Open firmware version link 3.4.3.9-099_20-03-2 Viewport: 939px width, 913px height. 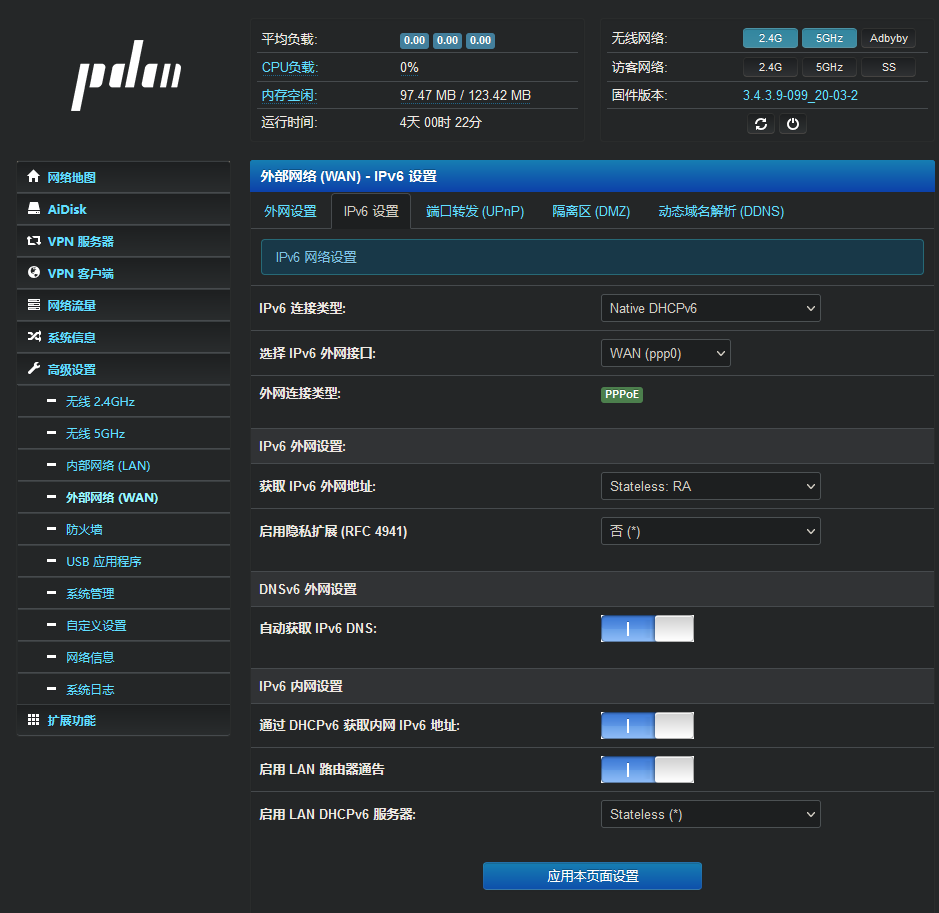click(x=800, y=95)
